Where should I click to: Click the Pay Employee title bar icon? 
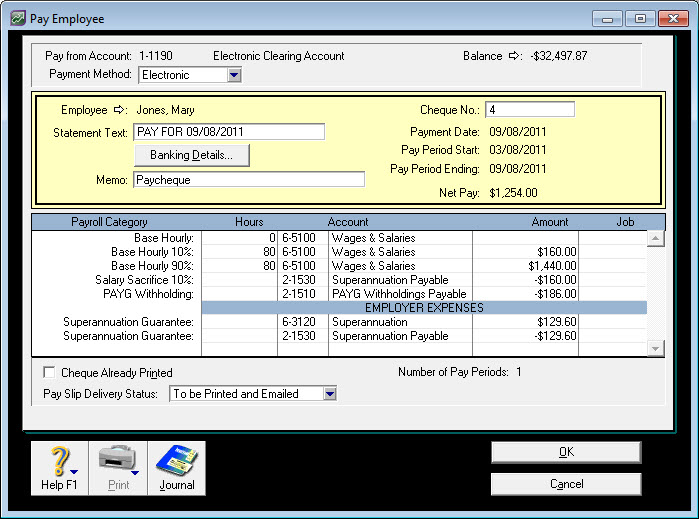pyautogui.click(x=18, y=19)
